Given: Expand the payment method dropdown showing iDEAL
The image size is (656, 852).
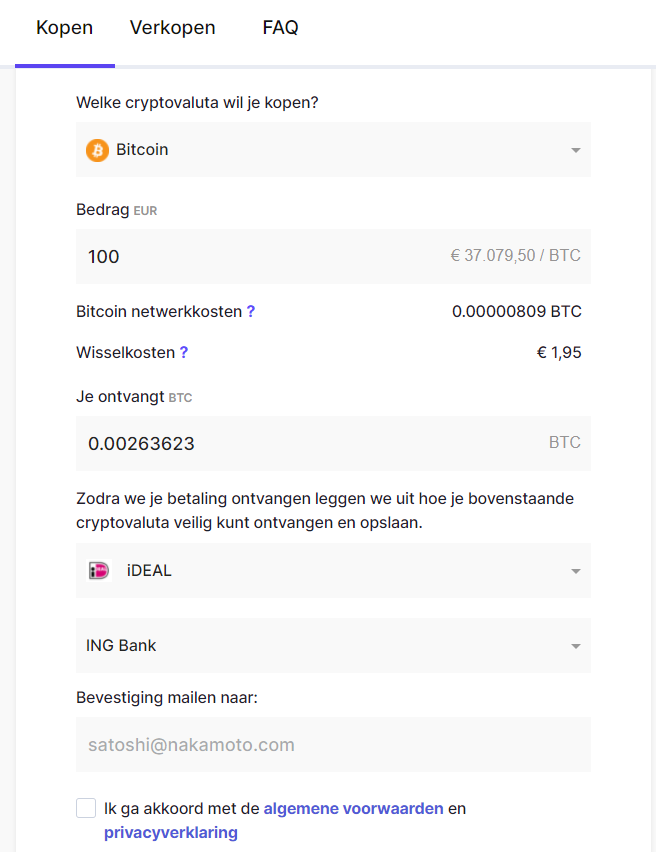Looking at the screenshot, I should [x=333, y=570].
